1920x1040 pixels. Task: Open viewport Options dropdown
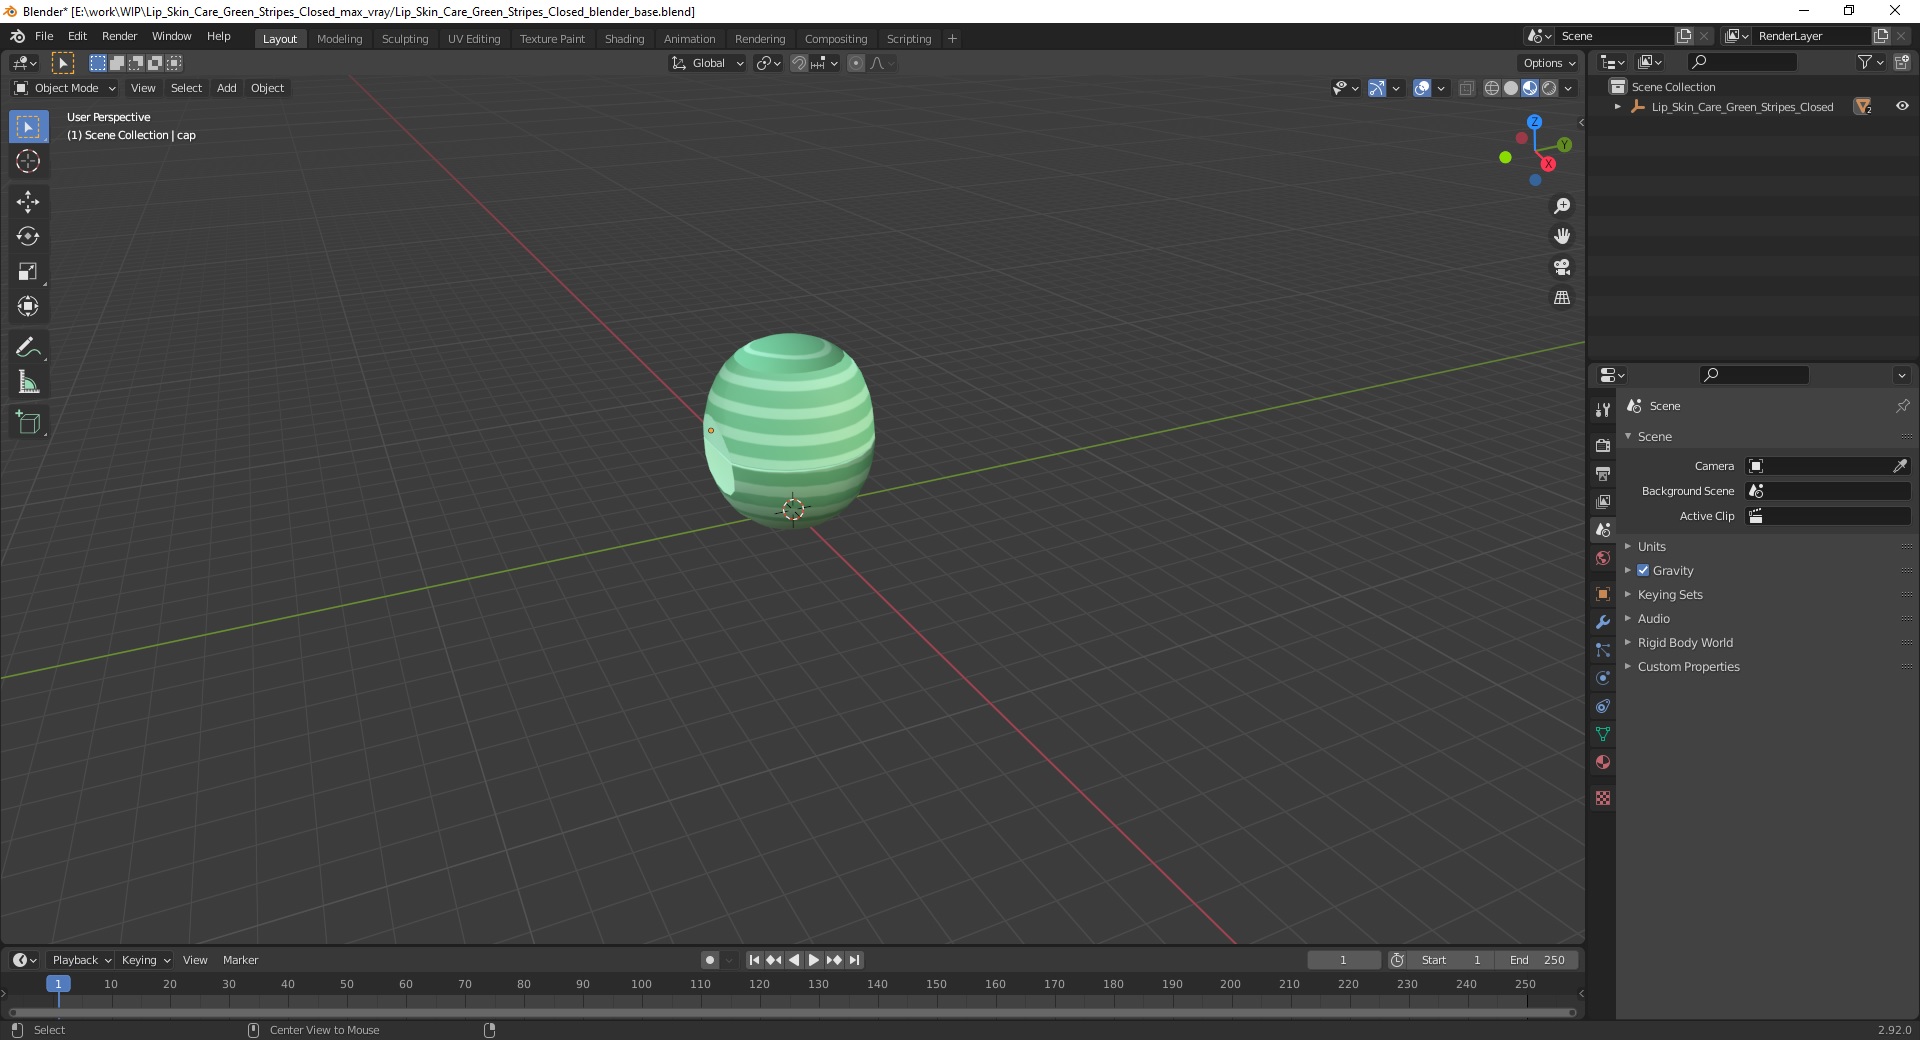[1549, 63]
